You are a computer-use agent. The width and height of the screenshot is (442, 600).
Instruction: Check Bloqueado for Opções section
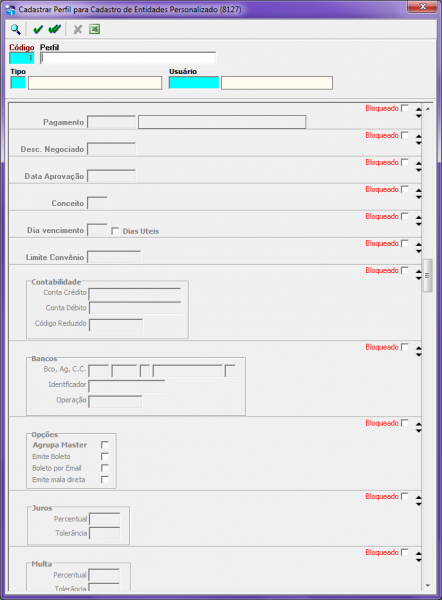[404, 423]
